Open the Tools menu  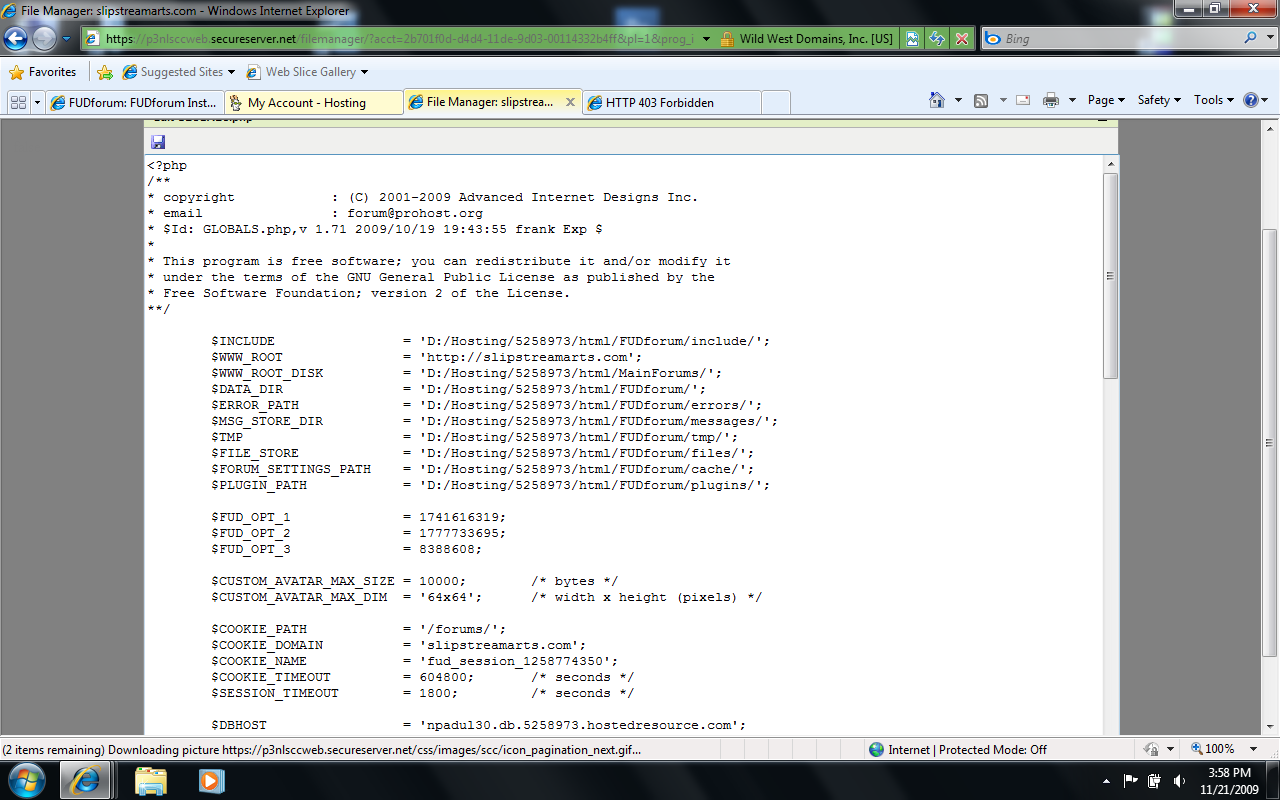[x=1215, y=100]
